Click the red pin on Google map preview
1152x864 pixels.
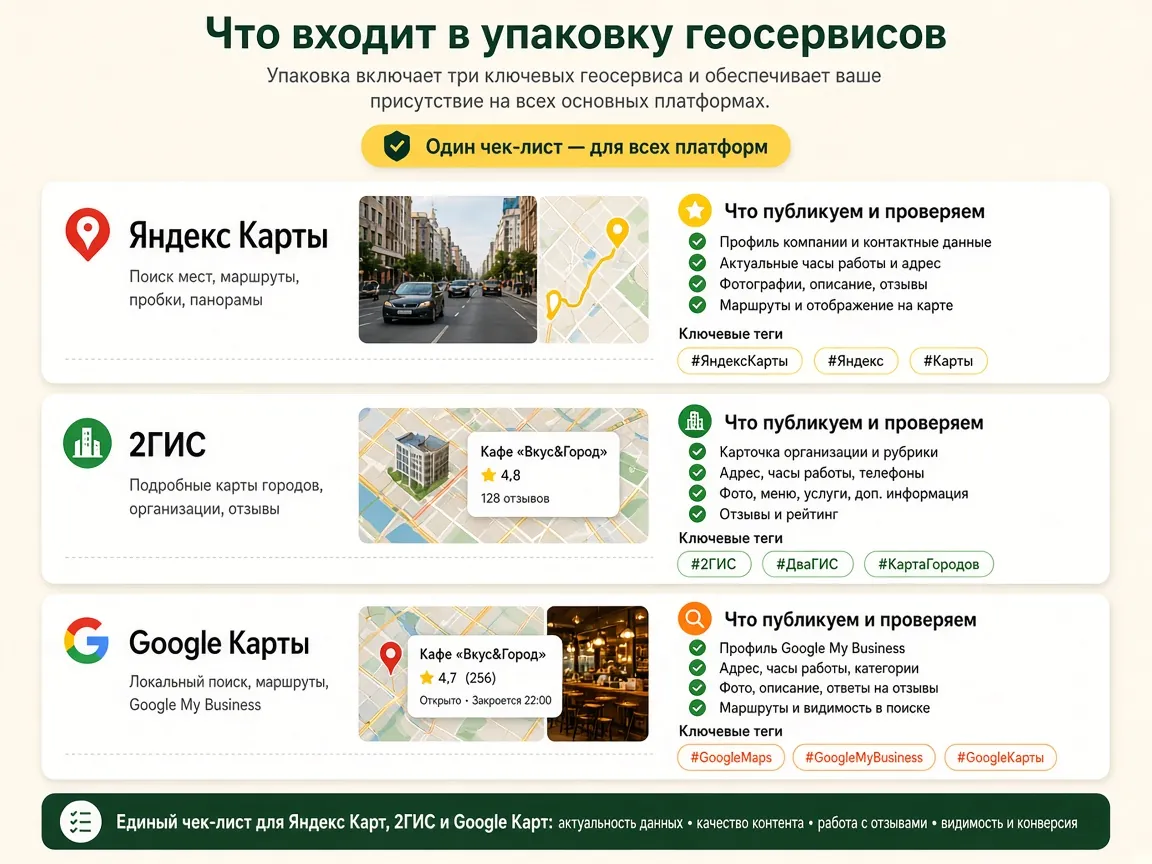(x=390, y=657)
